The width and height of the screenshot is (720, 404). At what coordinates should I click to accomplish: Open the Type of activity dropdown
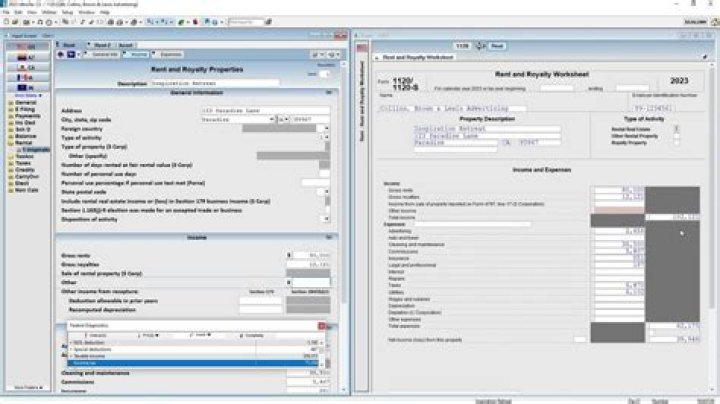tap(326, 136)
